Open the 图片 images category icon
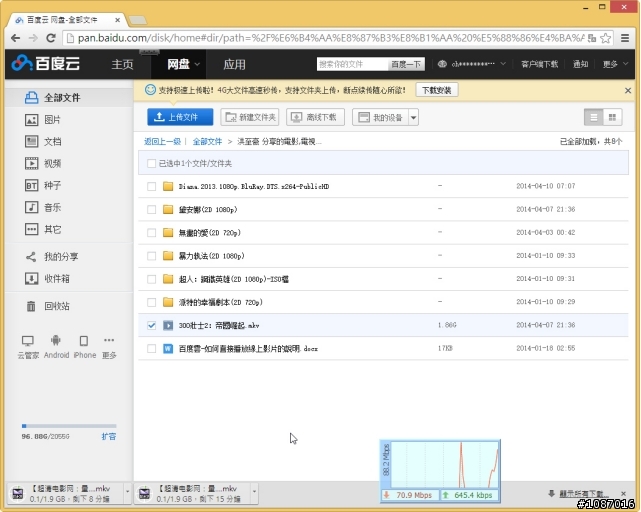 click(x=31, y=120)
